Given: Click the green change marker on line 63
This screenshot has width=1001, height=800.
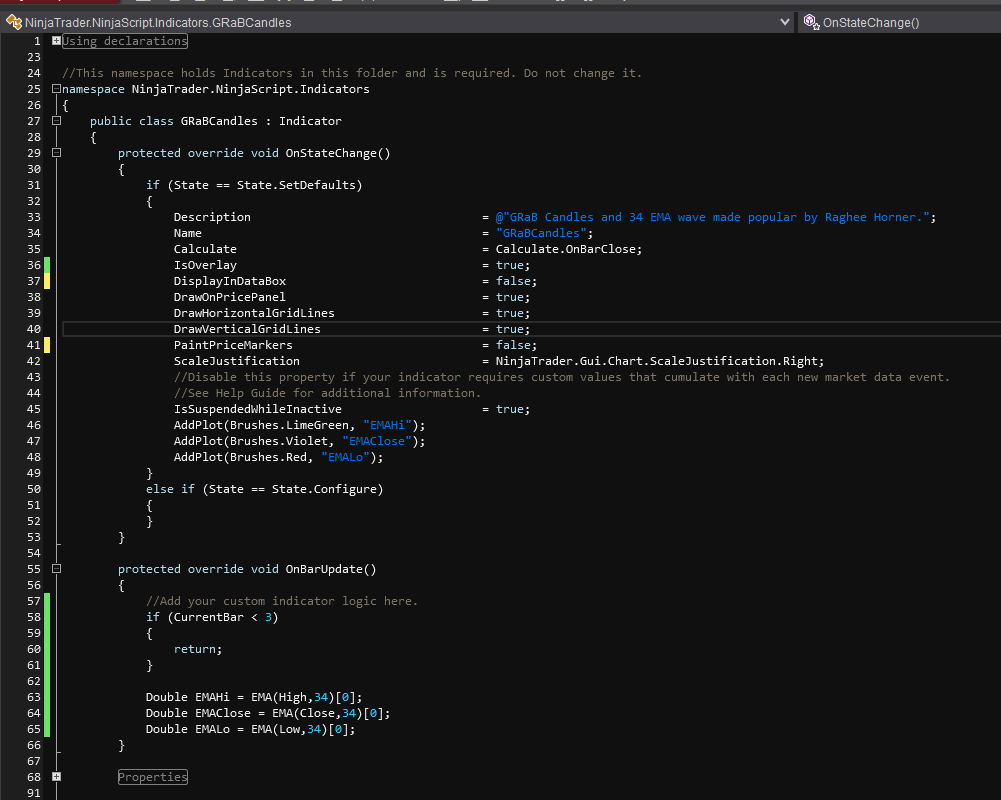Looking at the screenshot, I should 46,697.
